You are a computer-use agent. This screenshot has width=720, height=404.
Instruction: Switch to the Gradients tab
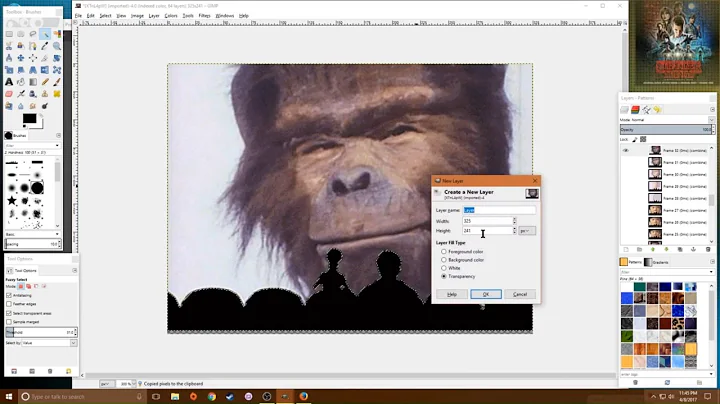(x=657, y=262)
